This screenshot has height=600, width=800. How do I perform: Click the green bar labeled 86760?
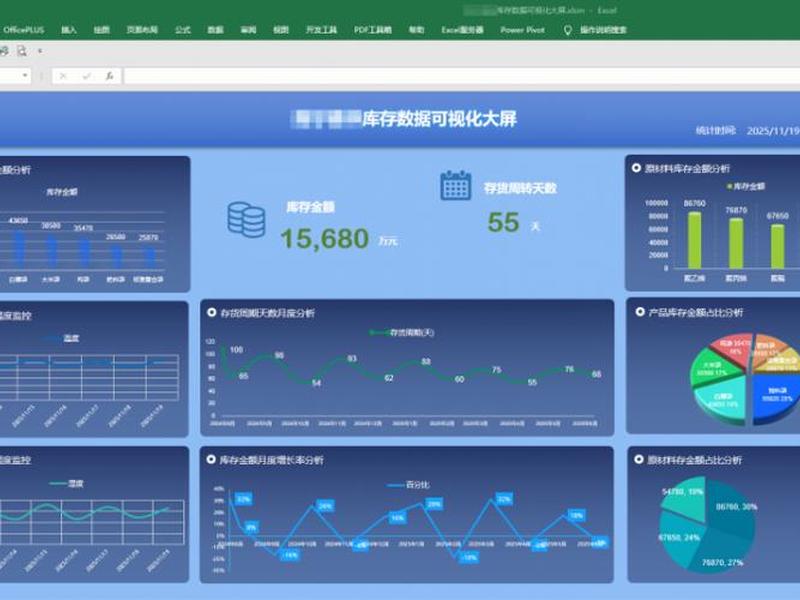(x=694, y=240)
